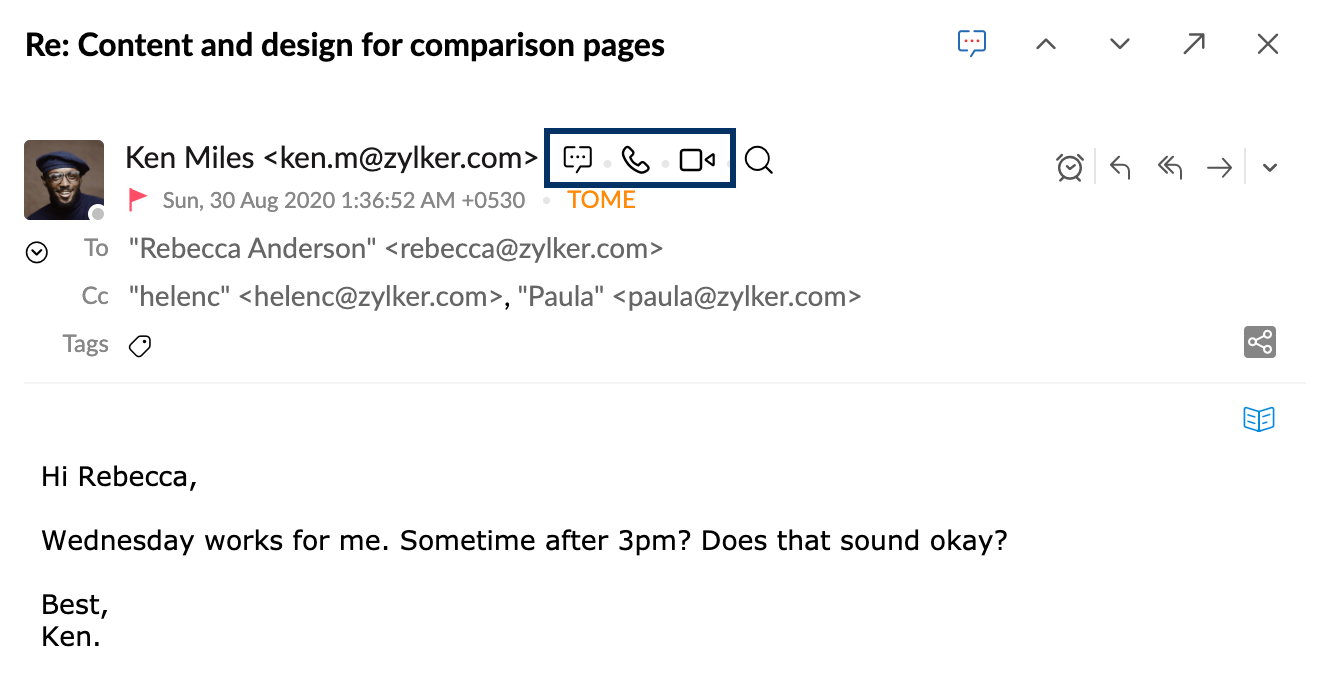Add a tag using the tag icon
This screenshot has height=682, width=1320.
pos(140,346)
